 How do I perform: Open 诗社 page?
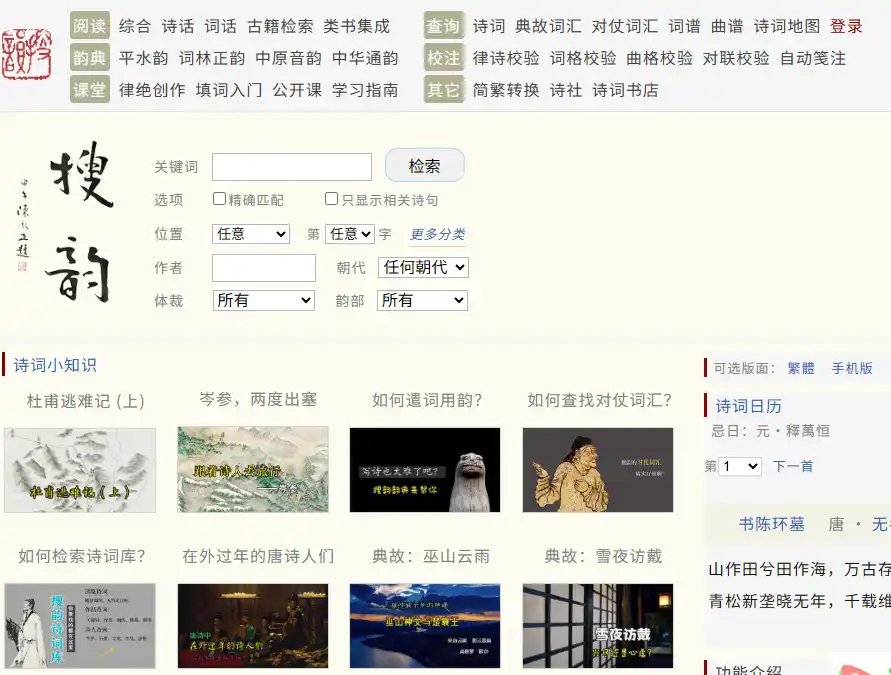(566, 90)
